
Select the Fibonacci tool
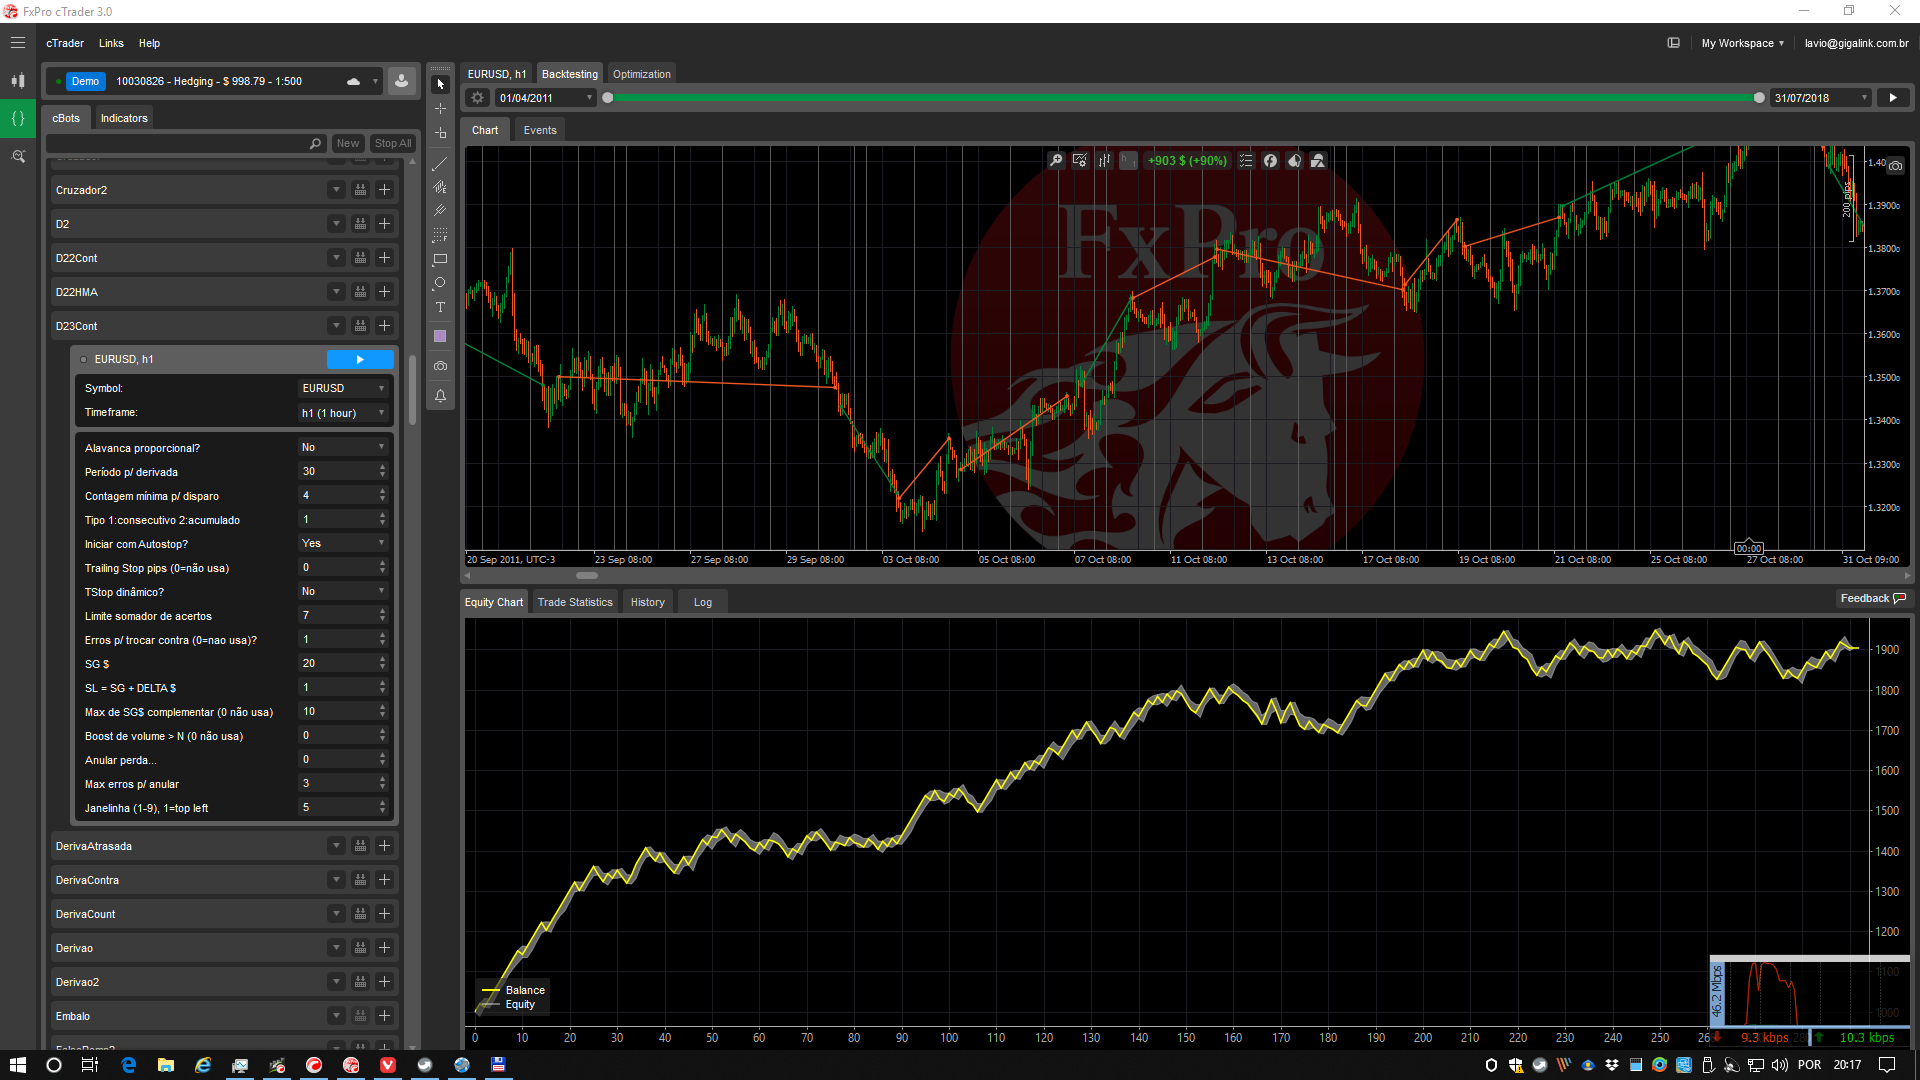tap(440, 235)
